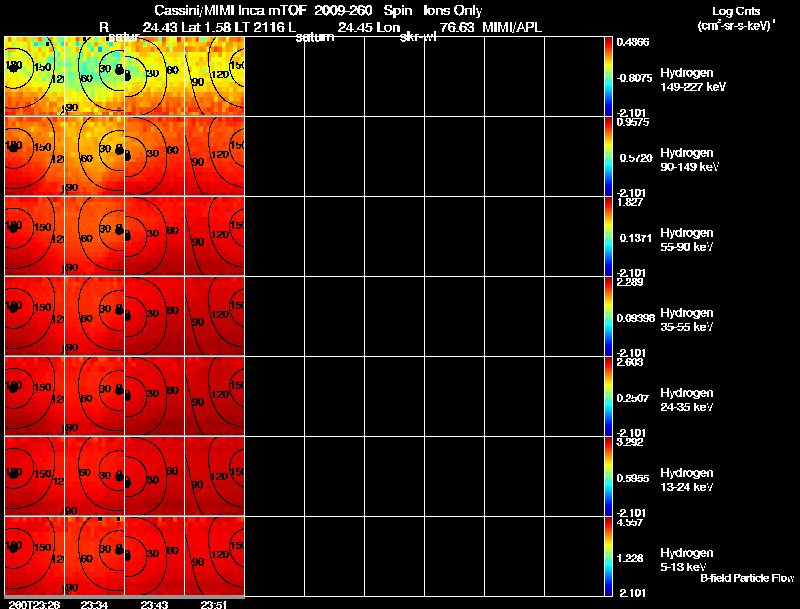Image resolution: width=800 pixels, height=609 pixels.
Task: Click the 'Log Cnts' units heading
Action: click(x=736, y=11)
